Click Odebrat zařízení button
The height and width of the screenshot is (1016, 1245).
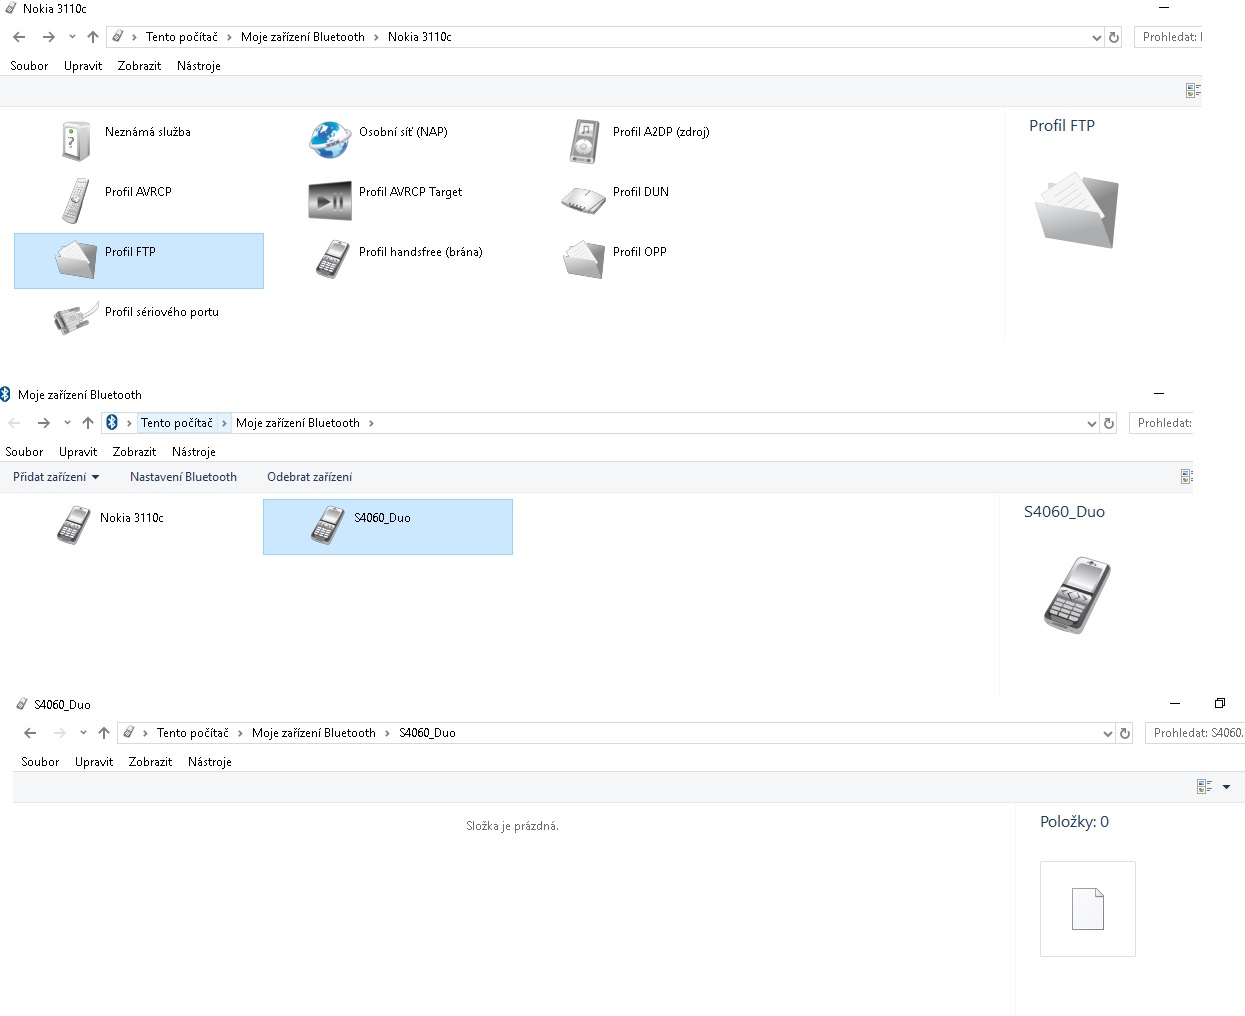pyautogui.click(x=309, y=477)
